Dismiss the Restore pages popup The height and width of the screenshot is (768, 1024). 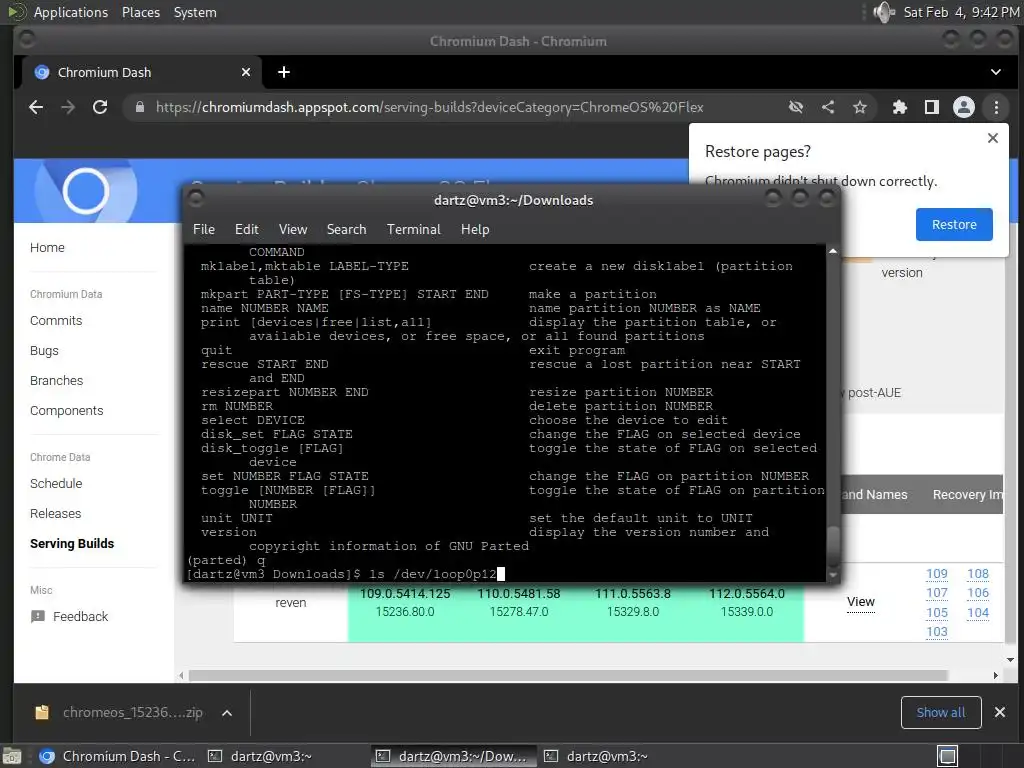click(993, 138)
